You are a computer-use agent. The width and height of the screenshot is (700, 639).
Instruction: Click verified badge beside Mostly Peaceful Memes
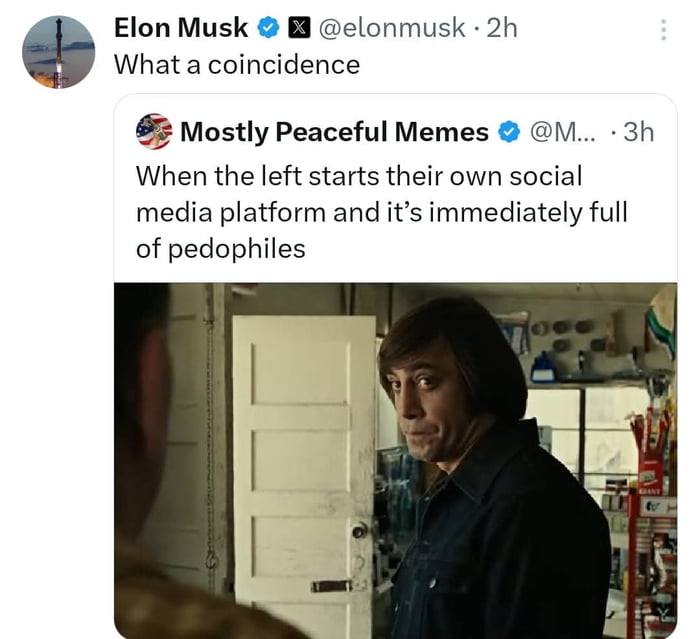click(x=508, y=132)
